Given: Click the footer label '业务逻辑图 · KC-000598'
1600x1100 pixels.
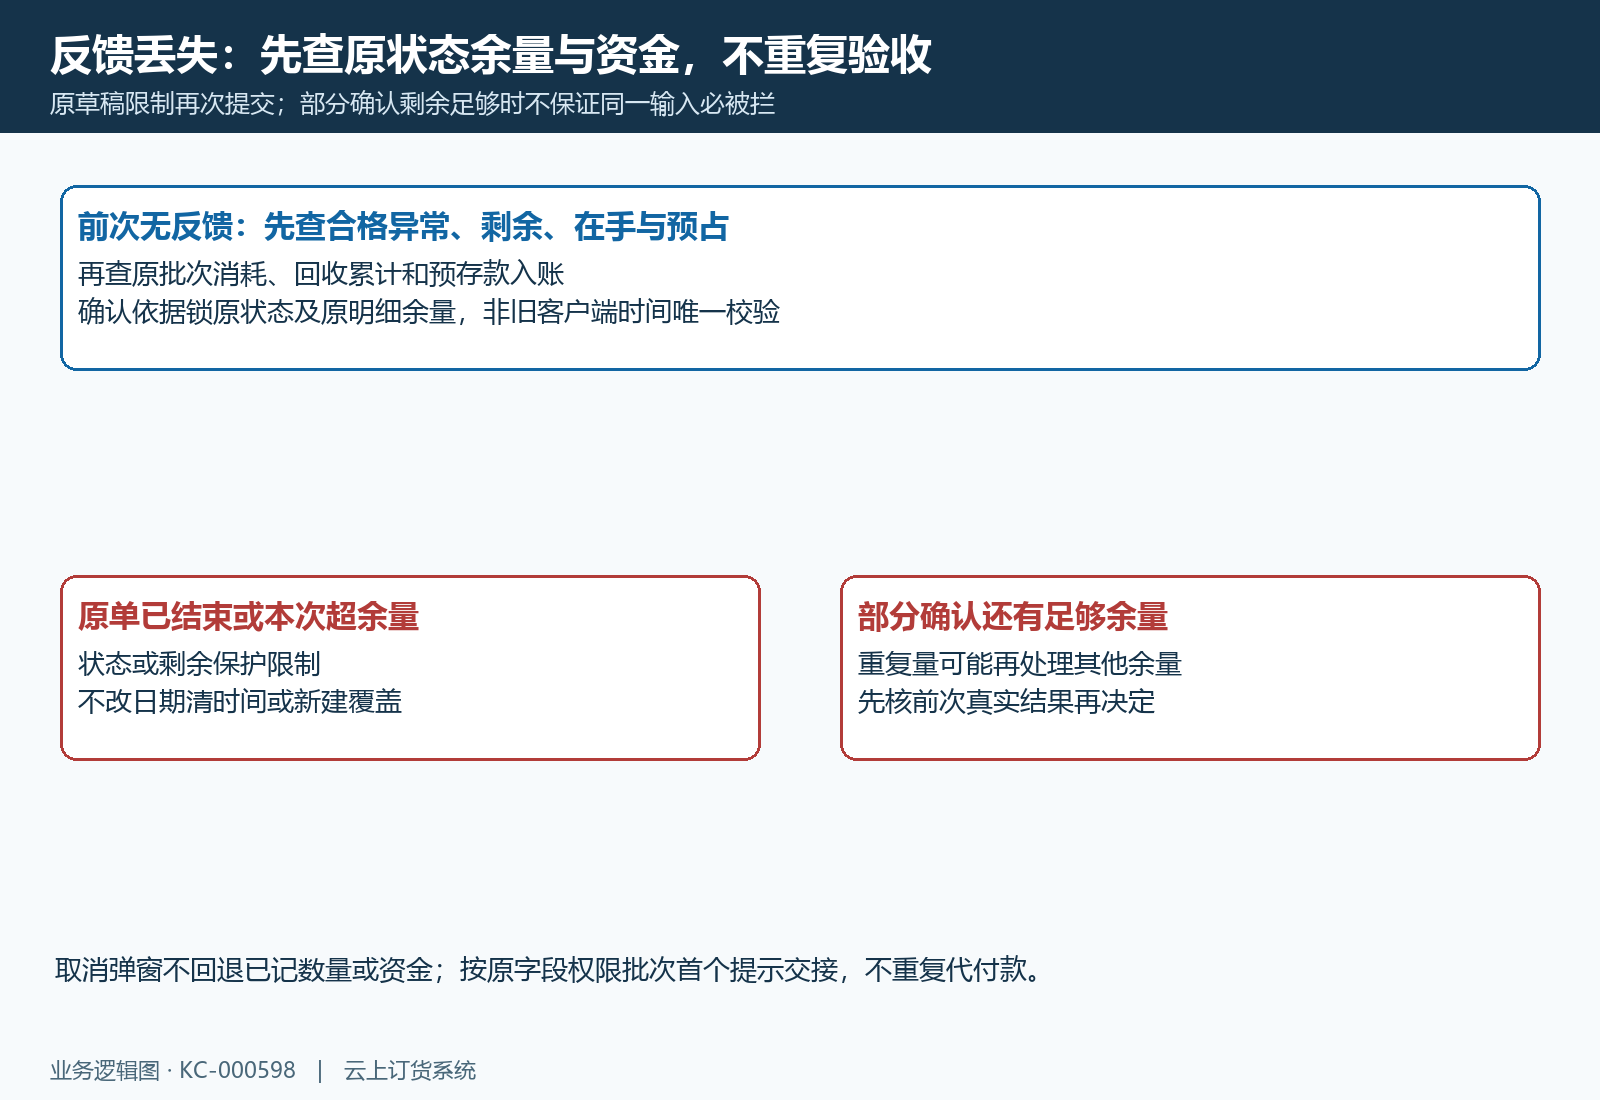Looking at the screenshot, I should pyautogui.click(x=173, y=1070).
